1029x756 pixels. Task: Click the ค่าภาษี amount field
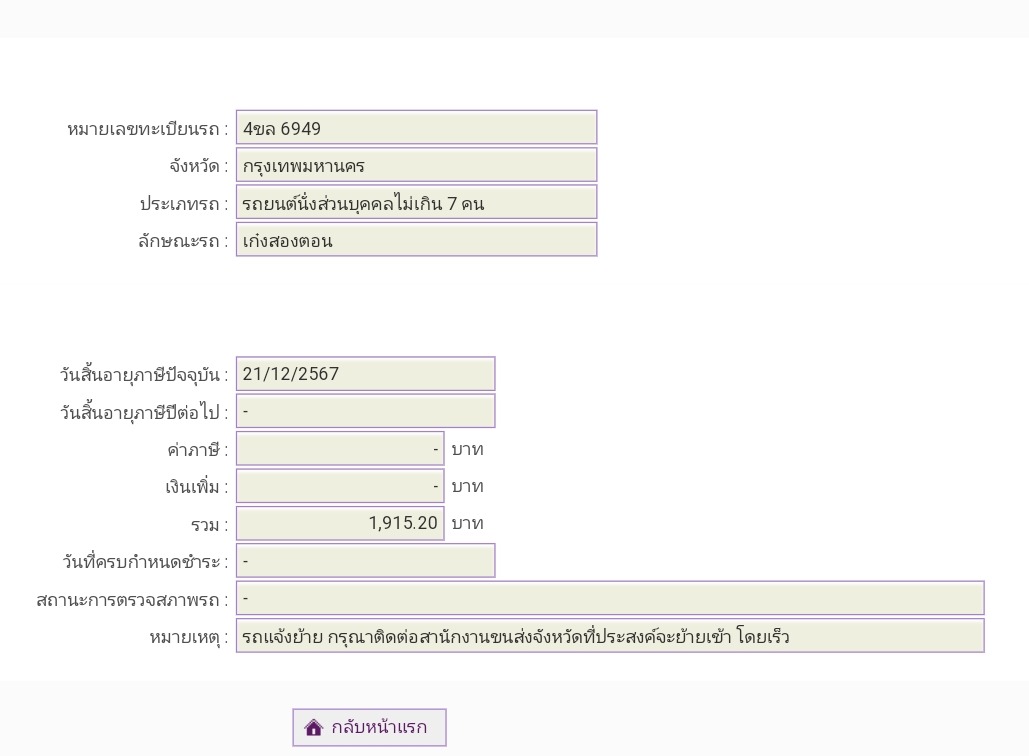pyautogui.click(x=340, y=449)
